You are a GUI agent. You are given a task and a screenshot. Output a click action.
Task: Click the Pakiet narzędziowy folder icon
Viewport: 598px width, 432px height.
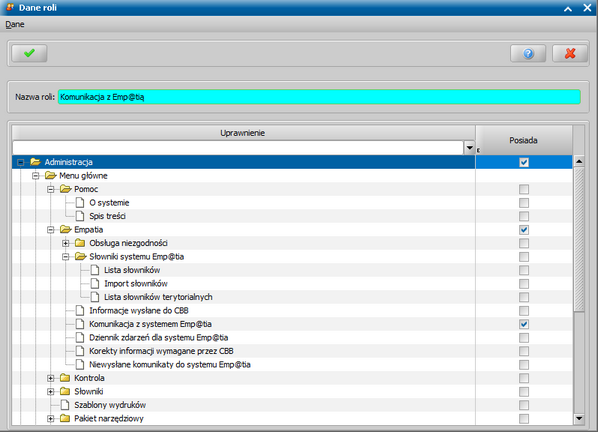pyautogui.click(x=65, y=418)
